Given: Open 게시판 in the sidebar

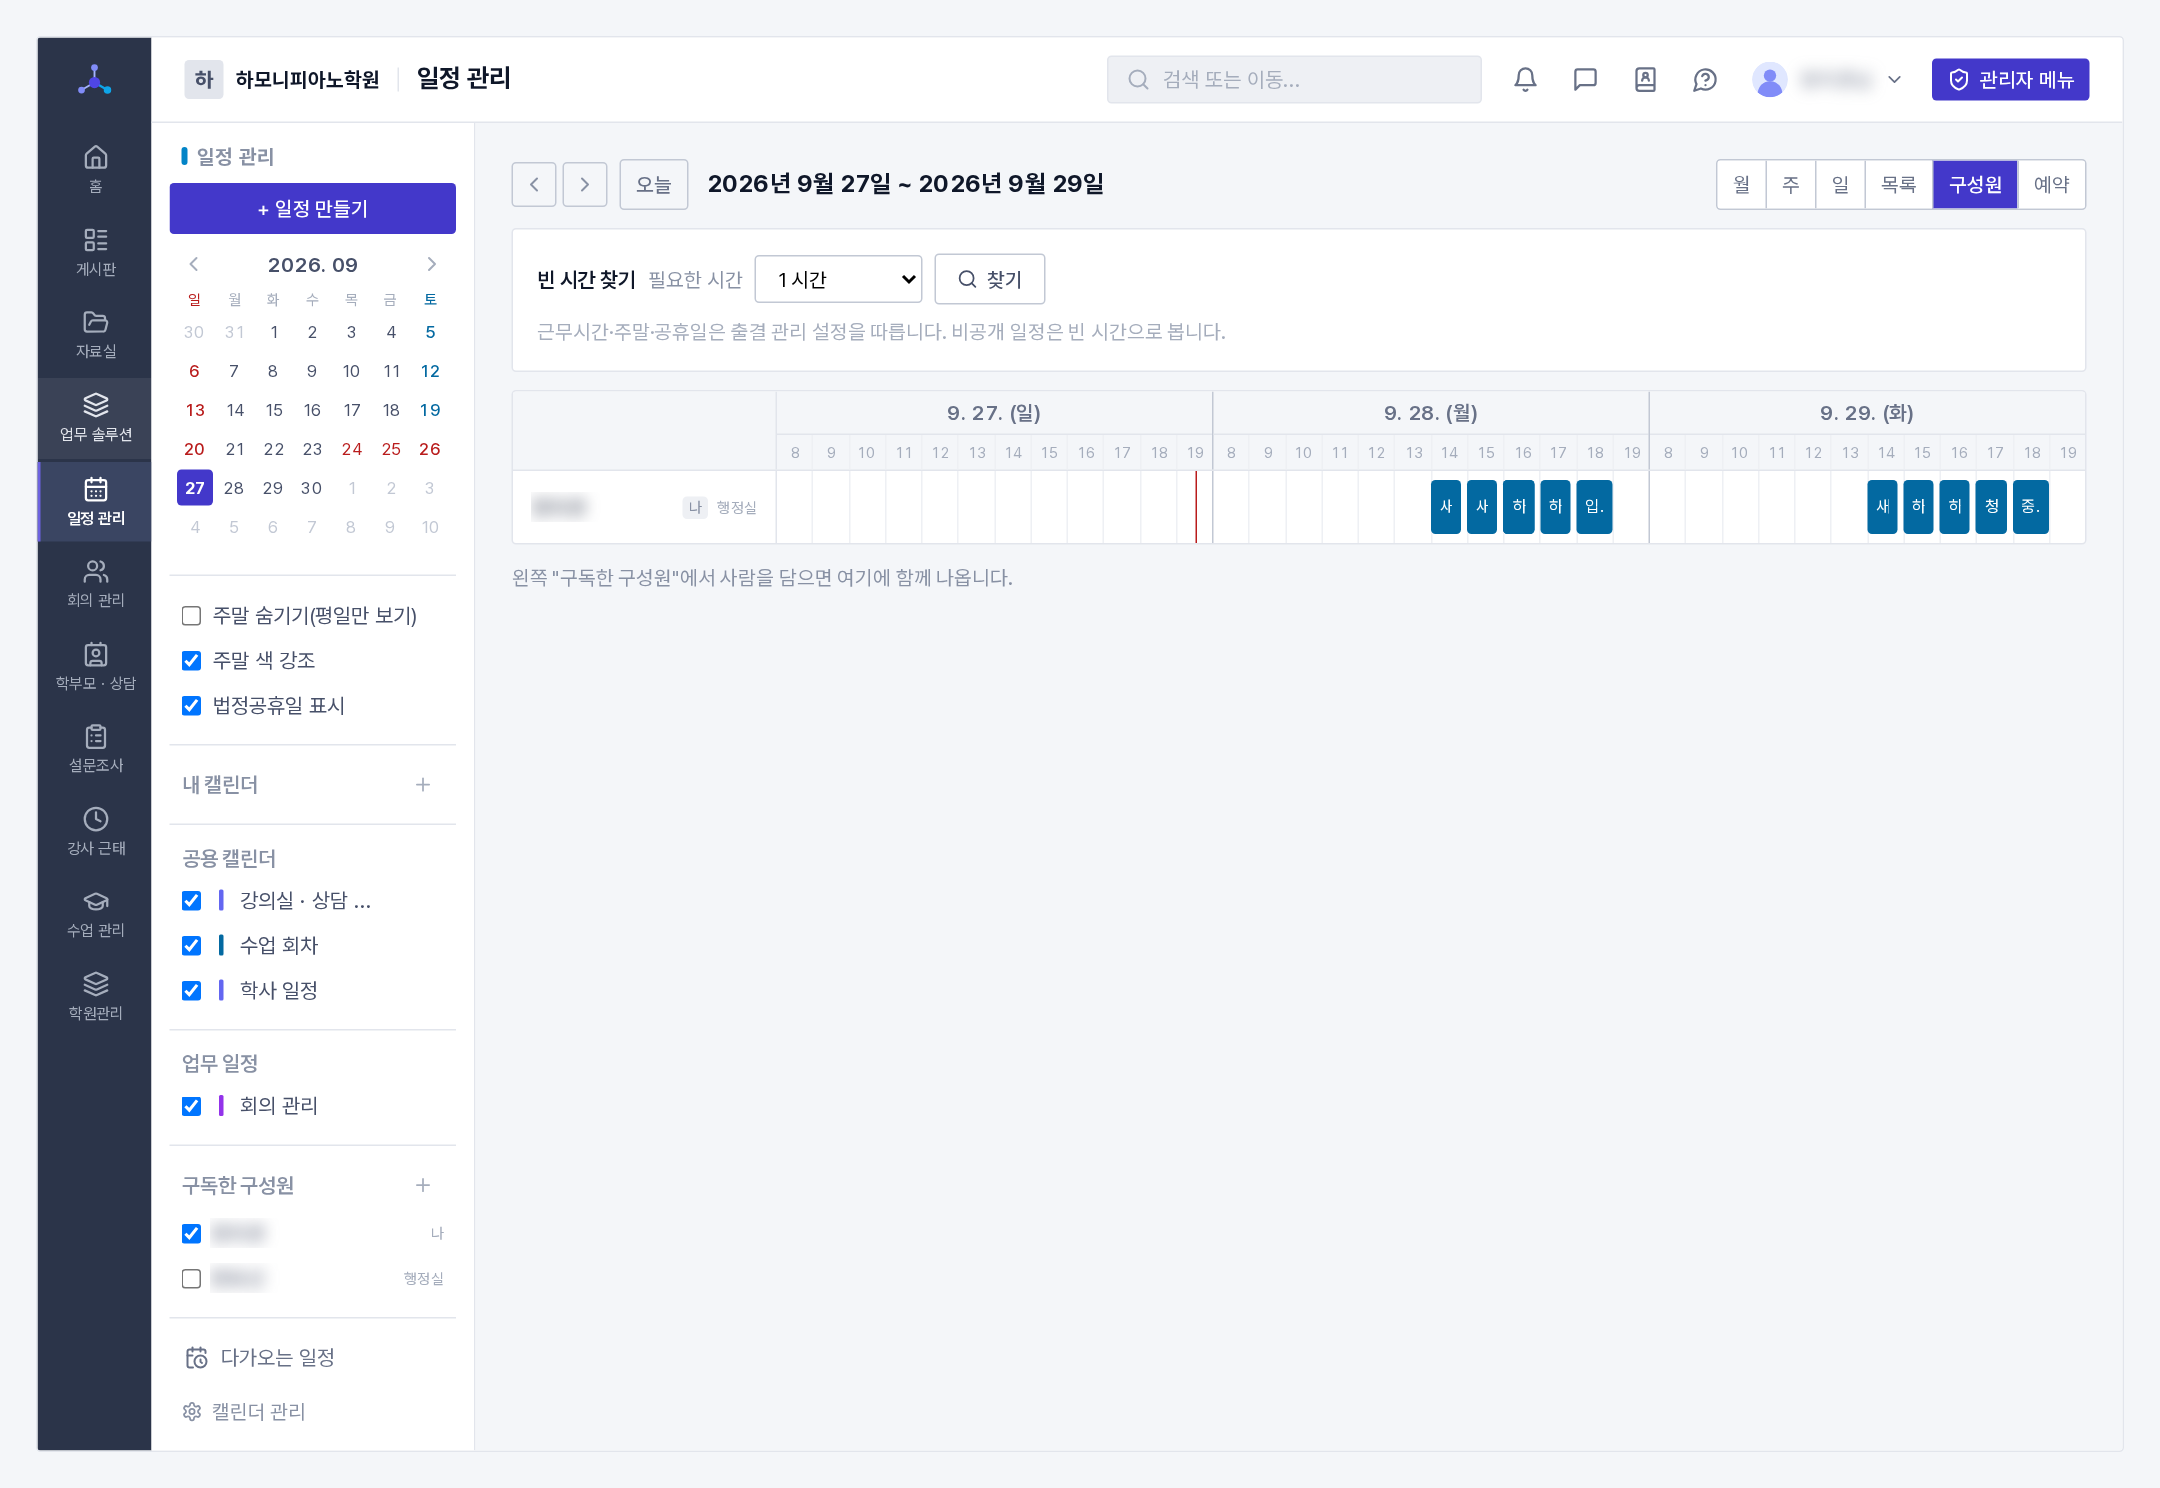Looking at the screenshot, I should 95,252.
